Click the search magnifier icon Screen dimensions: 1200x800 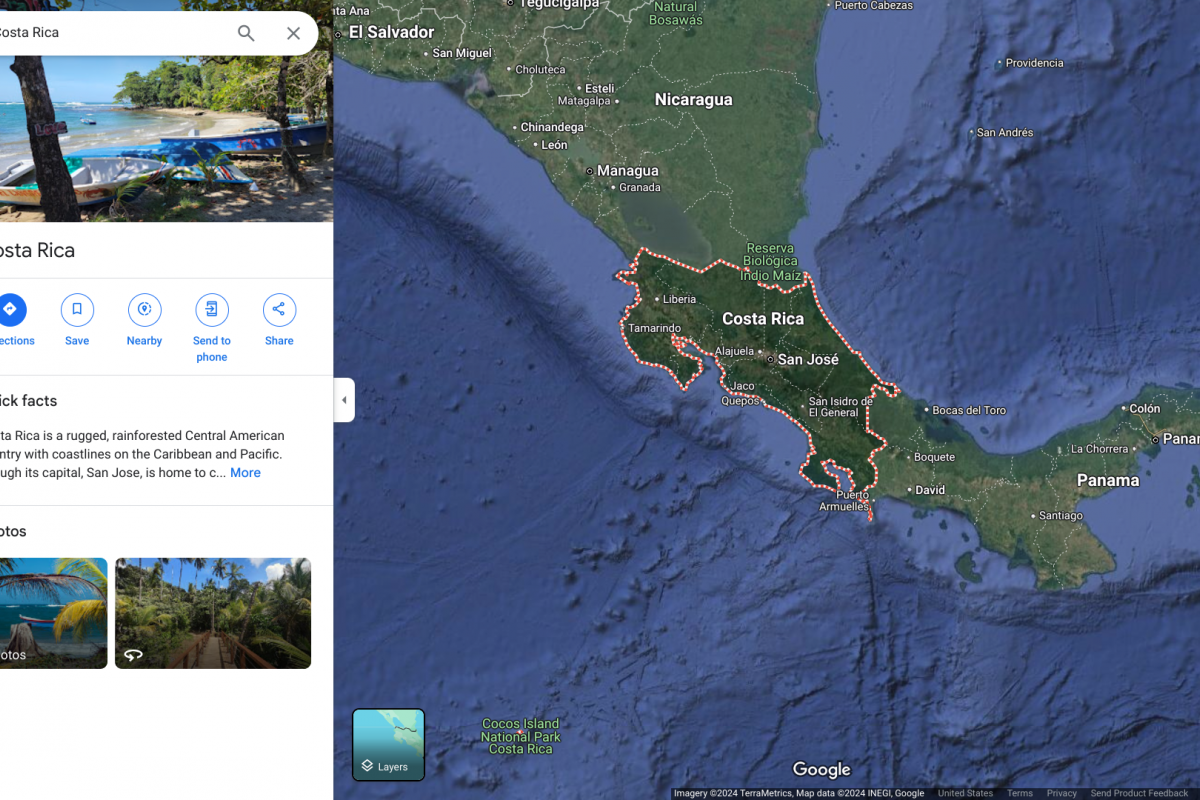[x=246, y=33]
